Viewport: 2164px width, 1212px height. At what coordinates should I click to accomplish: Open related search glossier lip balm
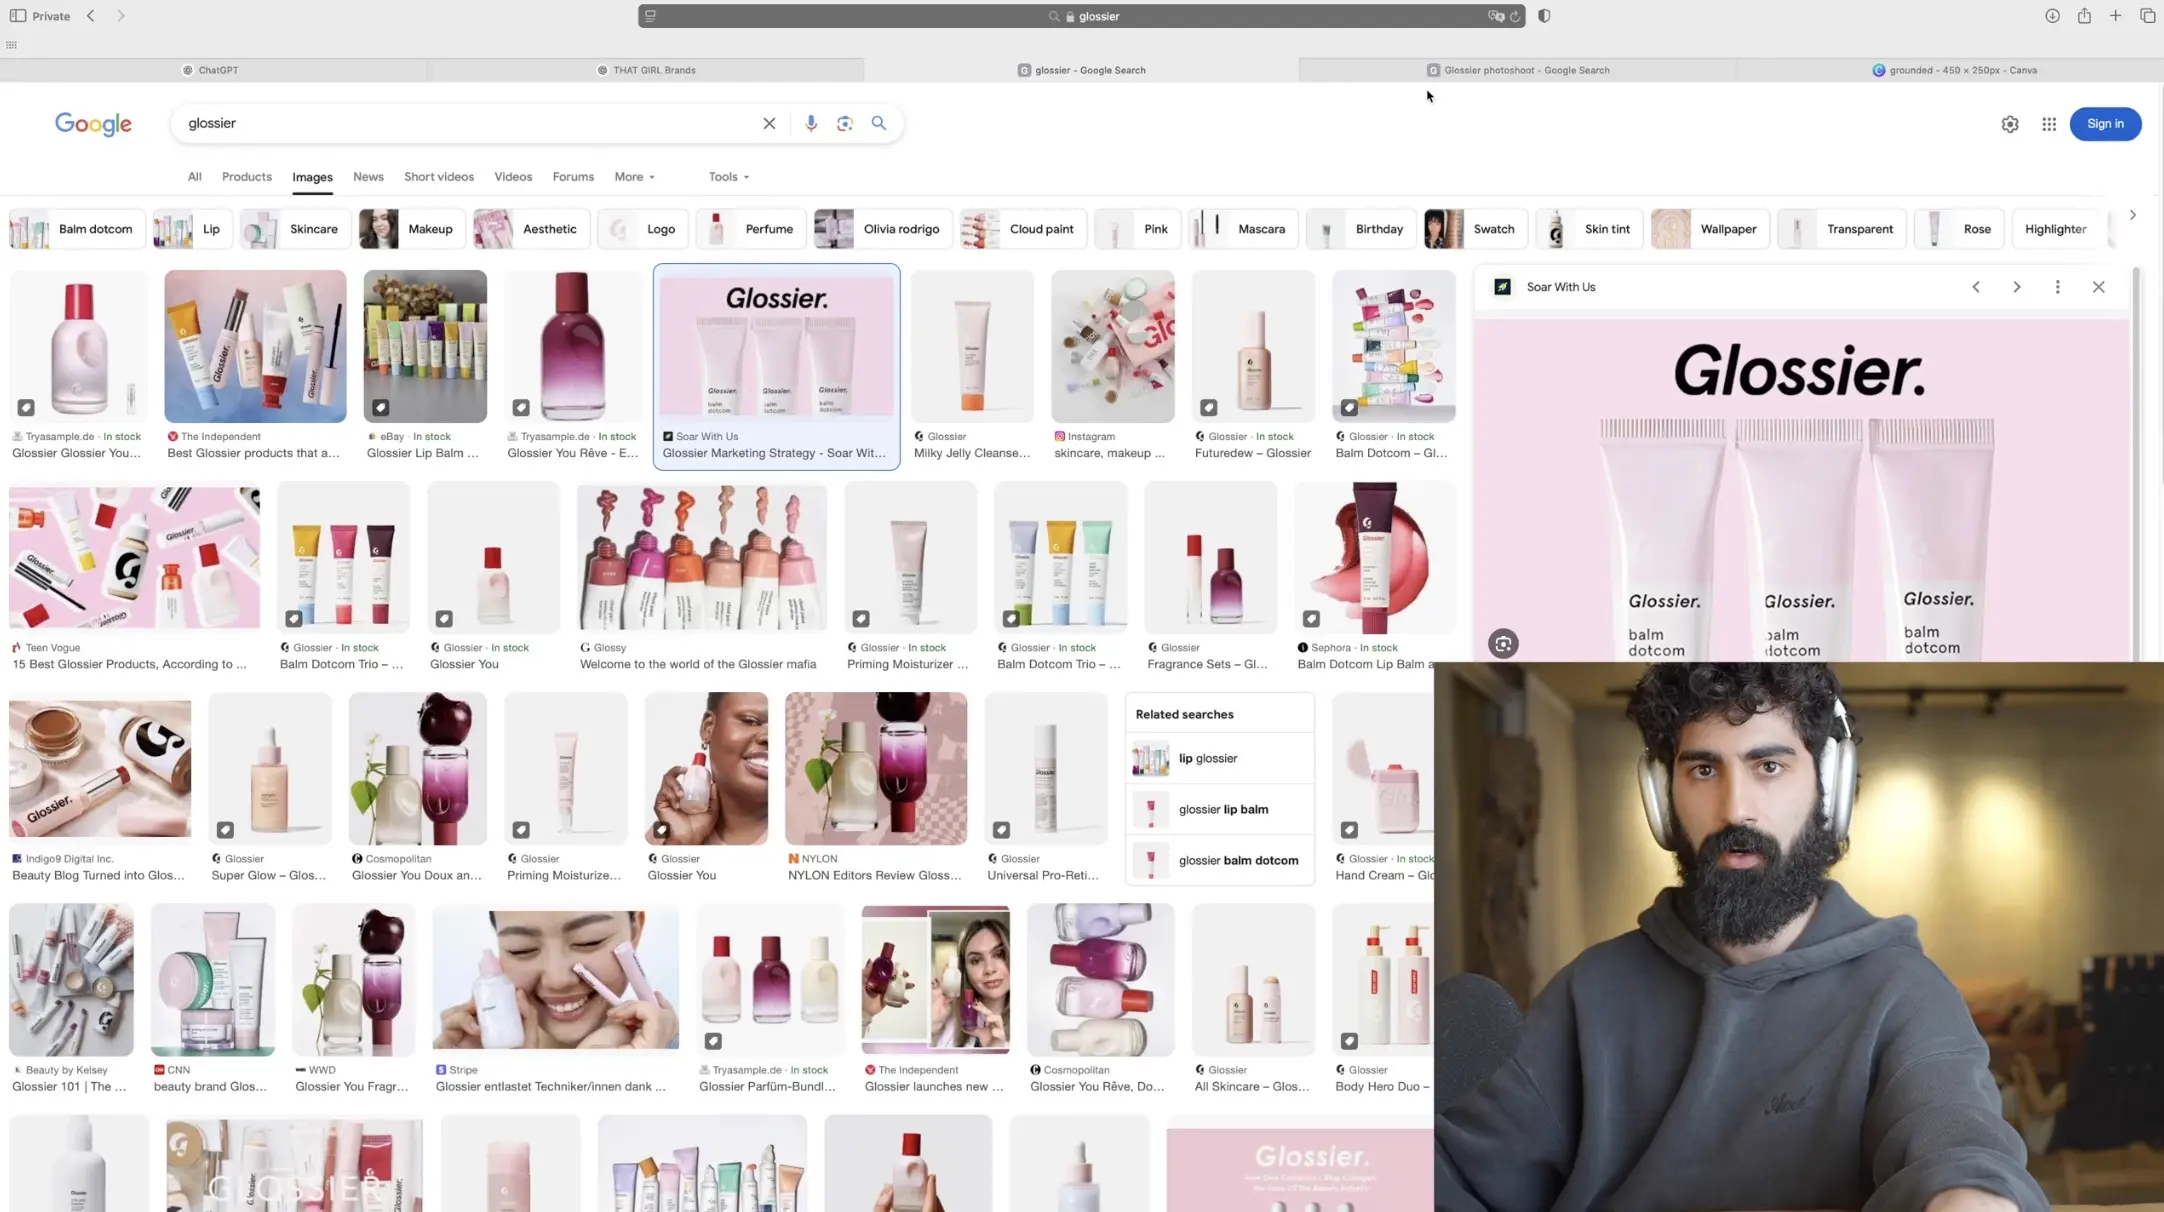point(1220,809)
